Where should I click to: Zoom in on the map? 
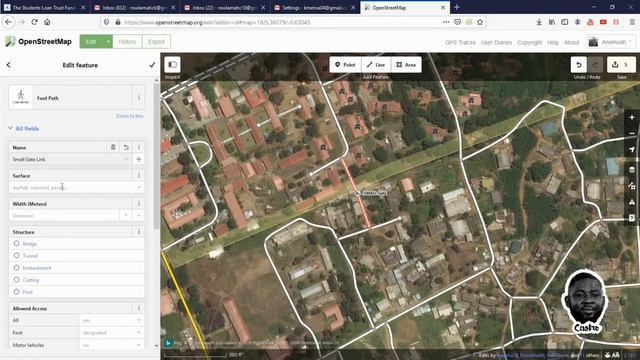tap(632, 118)
